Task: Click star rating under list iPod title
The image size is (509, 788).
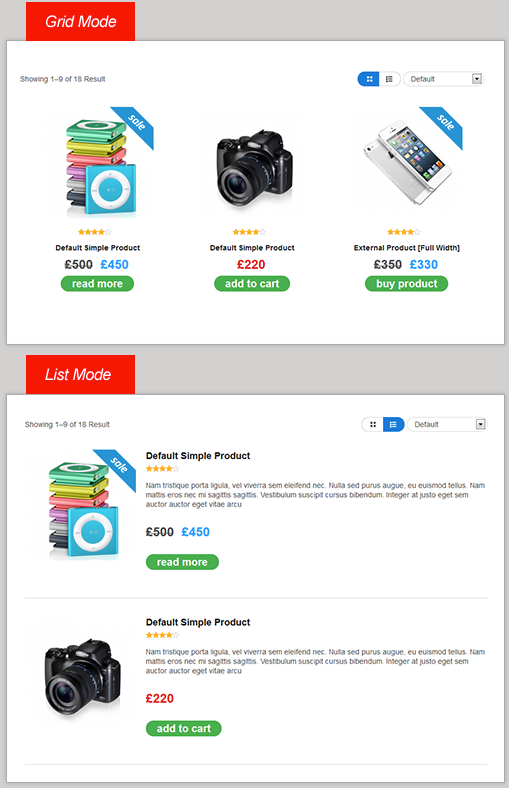Action: point(162,469)
